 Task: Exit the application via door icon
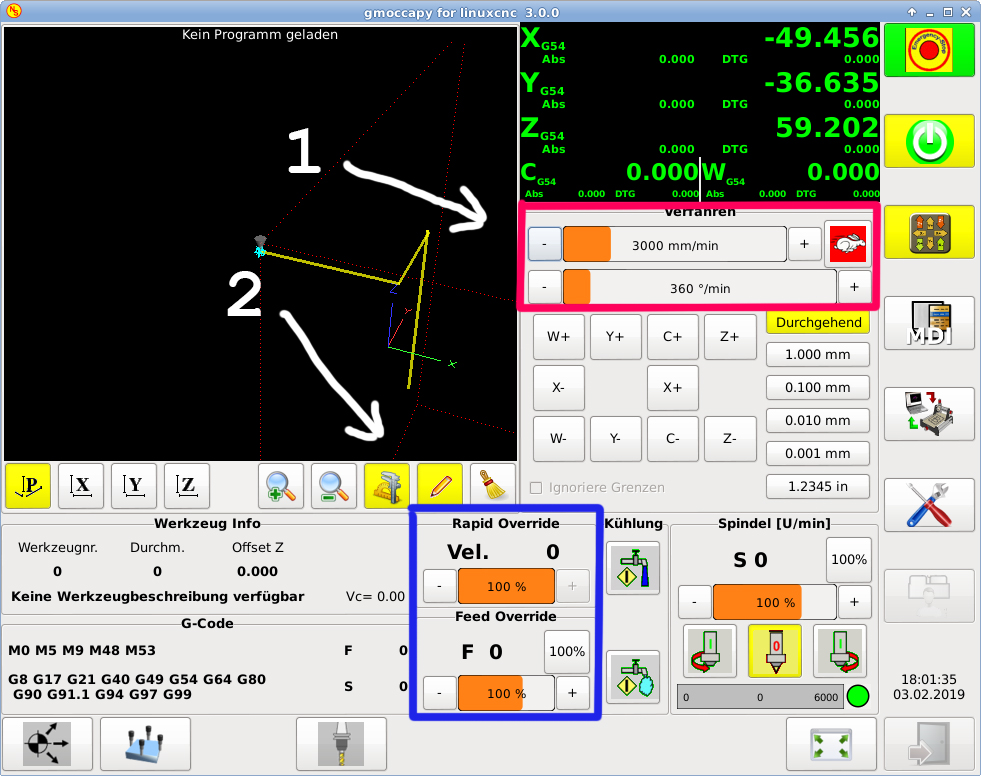[x=929, y=743]
